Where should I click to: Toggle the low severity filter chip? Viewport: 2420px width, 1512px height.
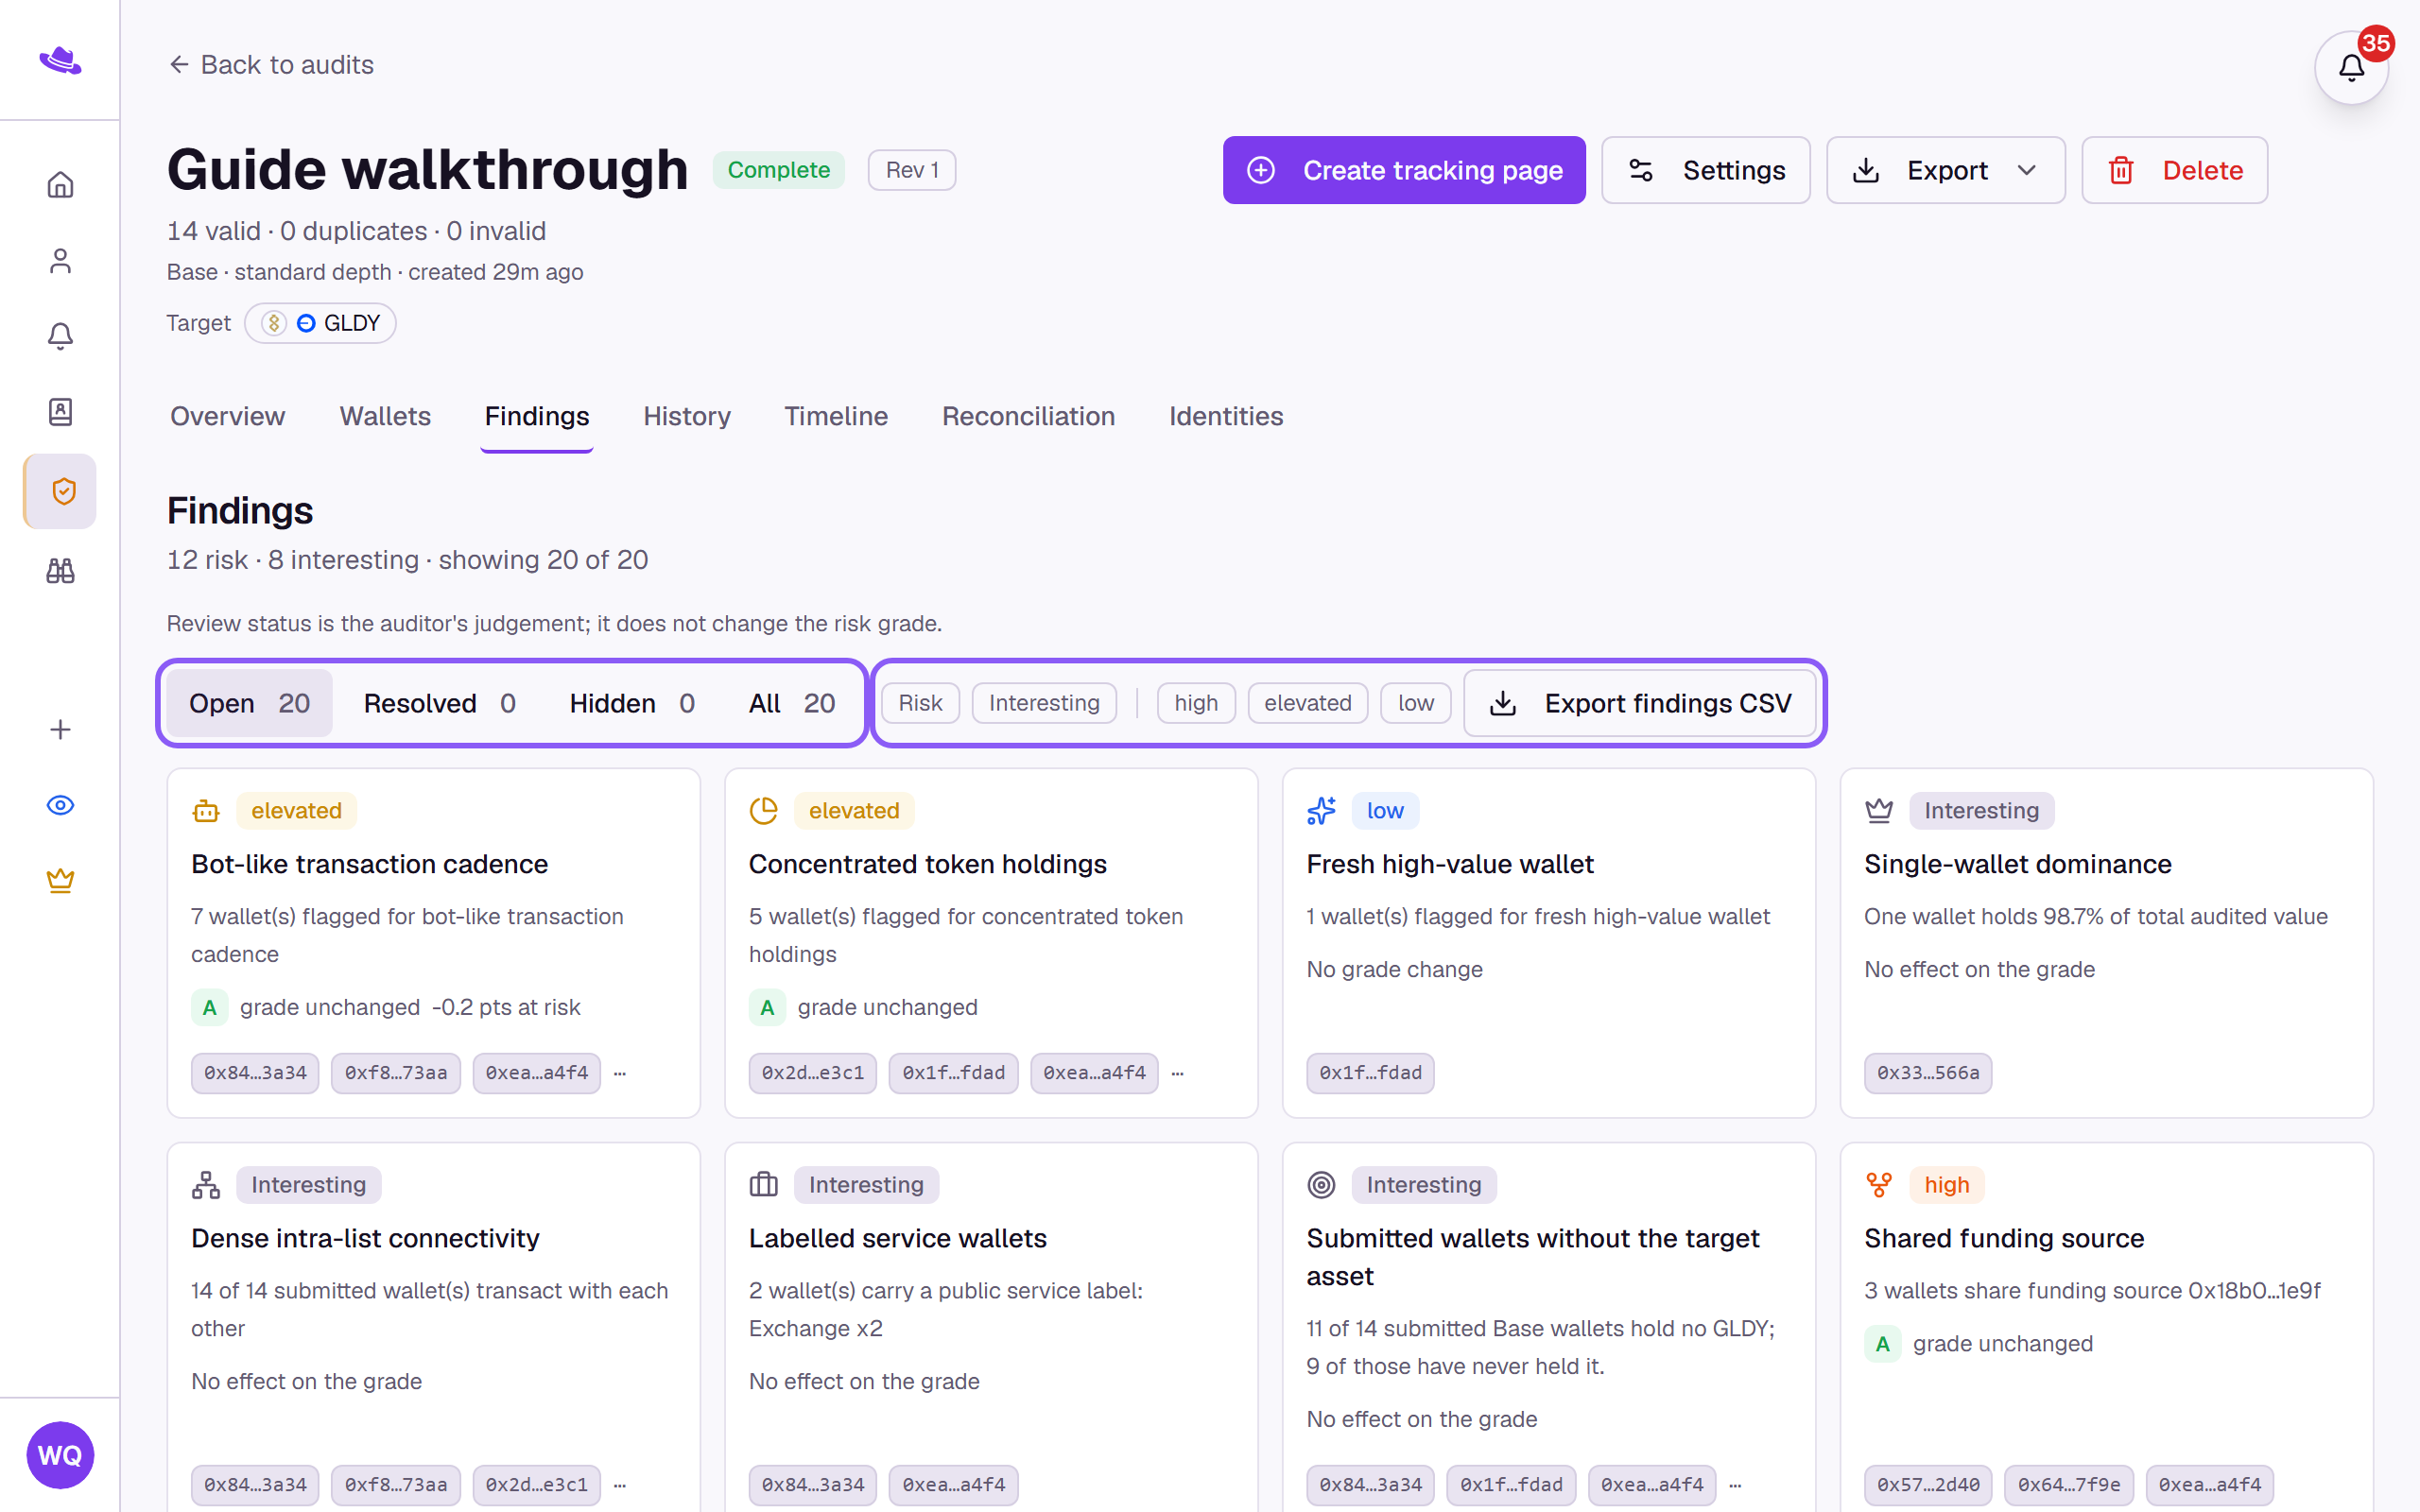click(1416, 703)
